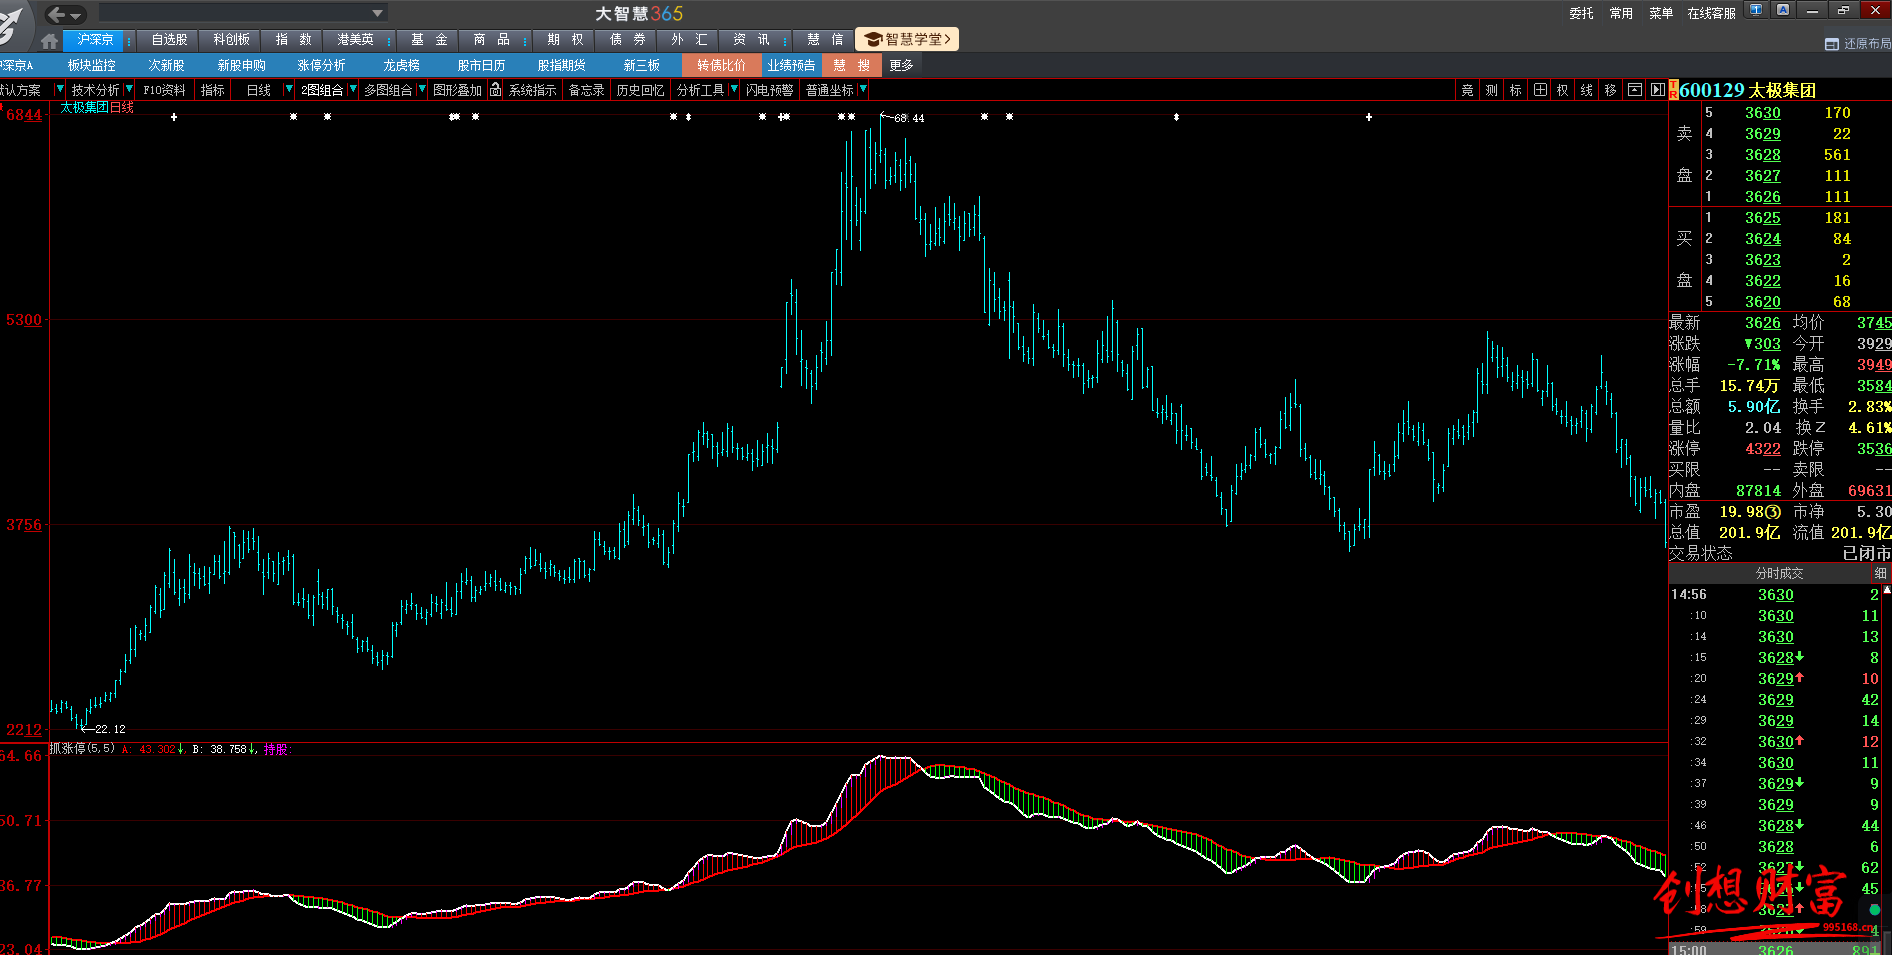Expand the 日线 period dropdown arrow
This screenshot has height=955, width=1892.
[x=289, y=90]
